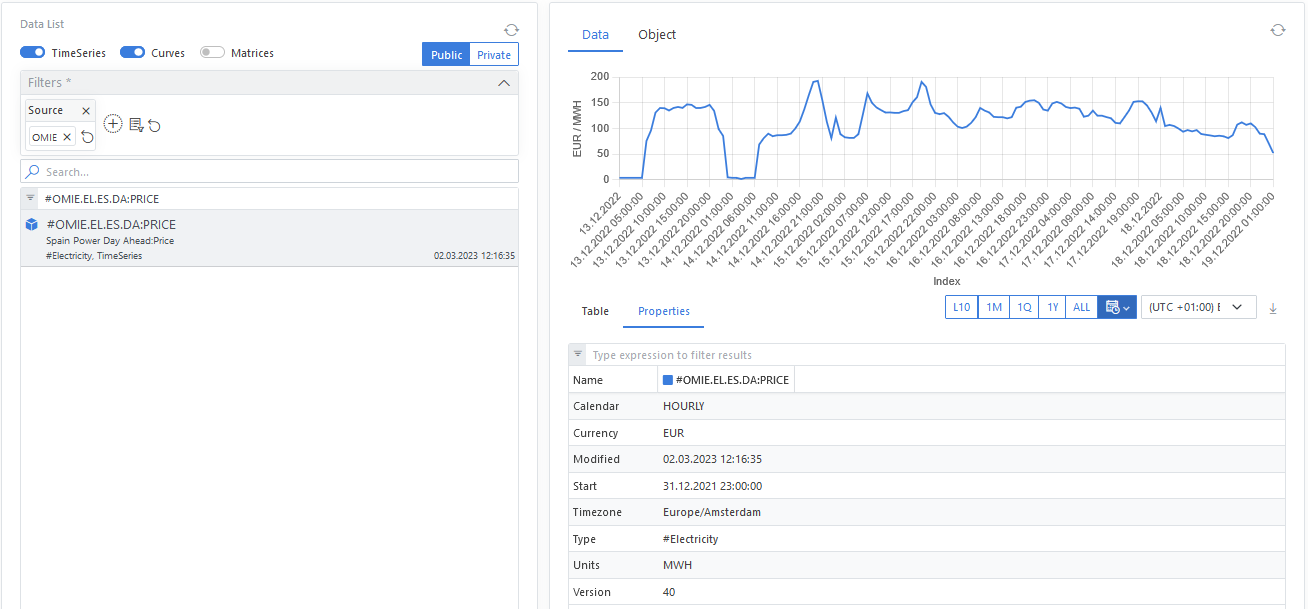Reset the Source filter values
Viewport: 1308px width, 609px height.
pos(87,137)
